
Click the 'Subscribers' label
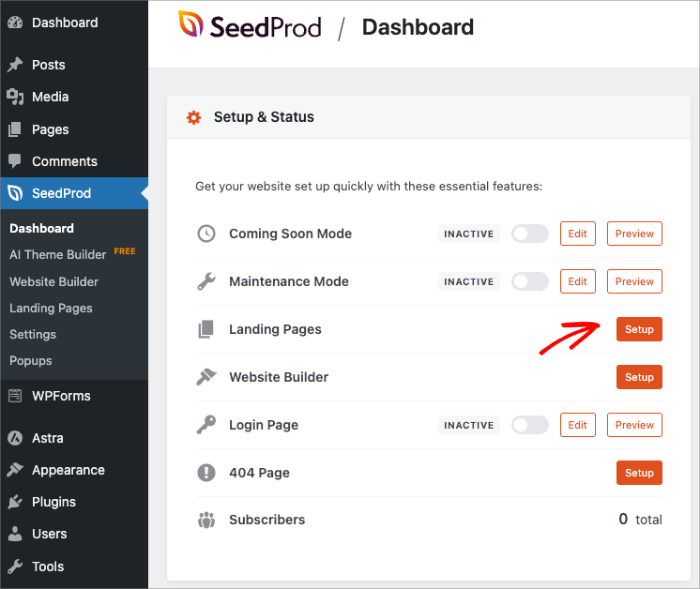tap(267, 520)
